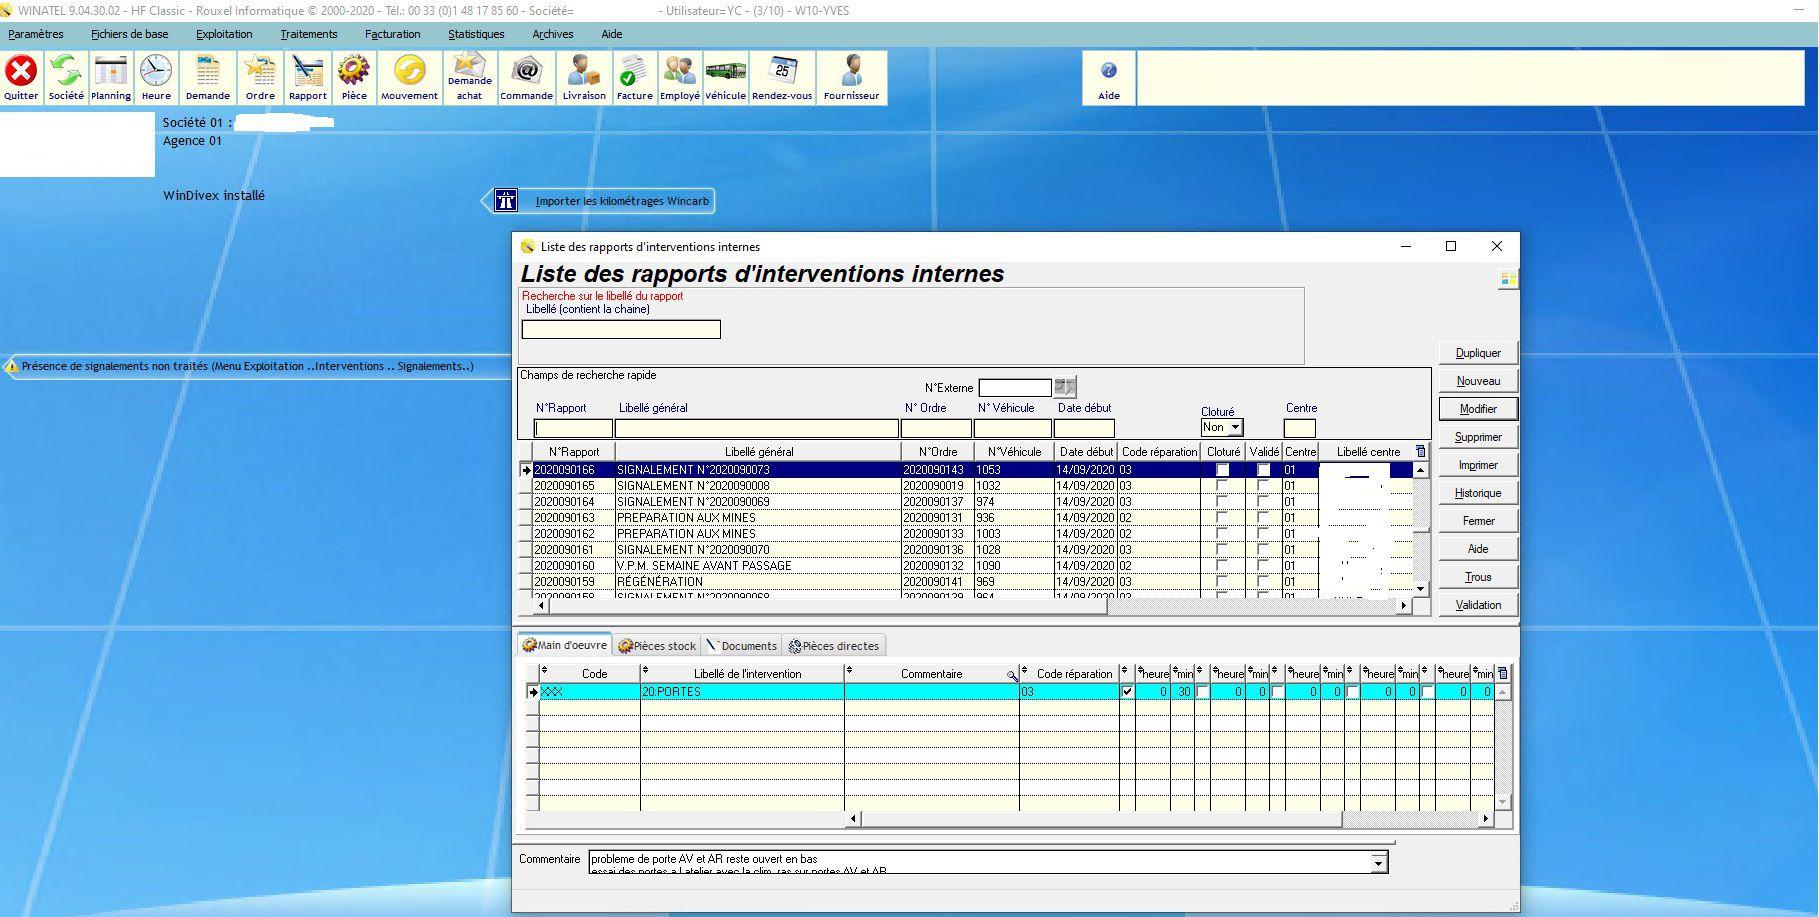This screenshot has width=1819, height=917.
Task: Click the Supprimer button
Action: (x=1478, y=437)
